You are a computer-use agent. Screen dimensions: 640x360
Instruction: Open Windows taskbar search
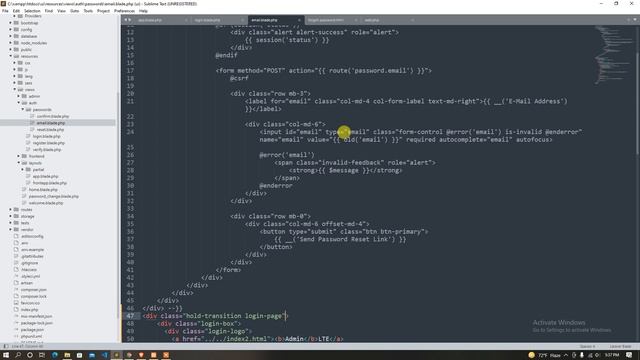click(x=18, y=355)
